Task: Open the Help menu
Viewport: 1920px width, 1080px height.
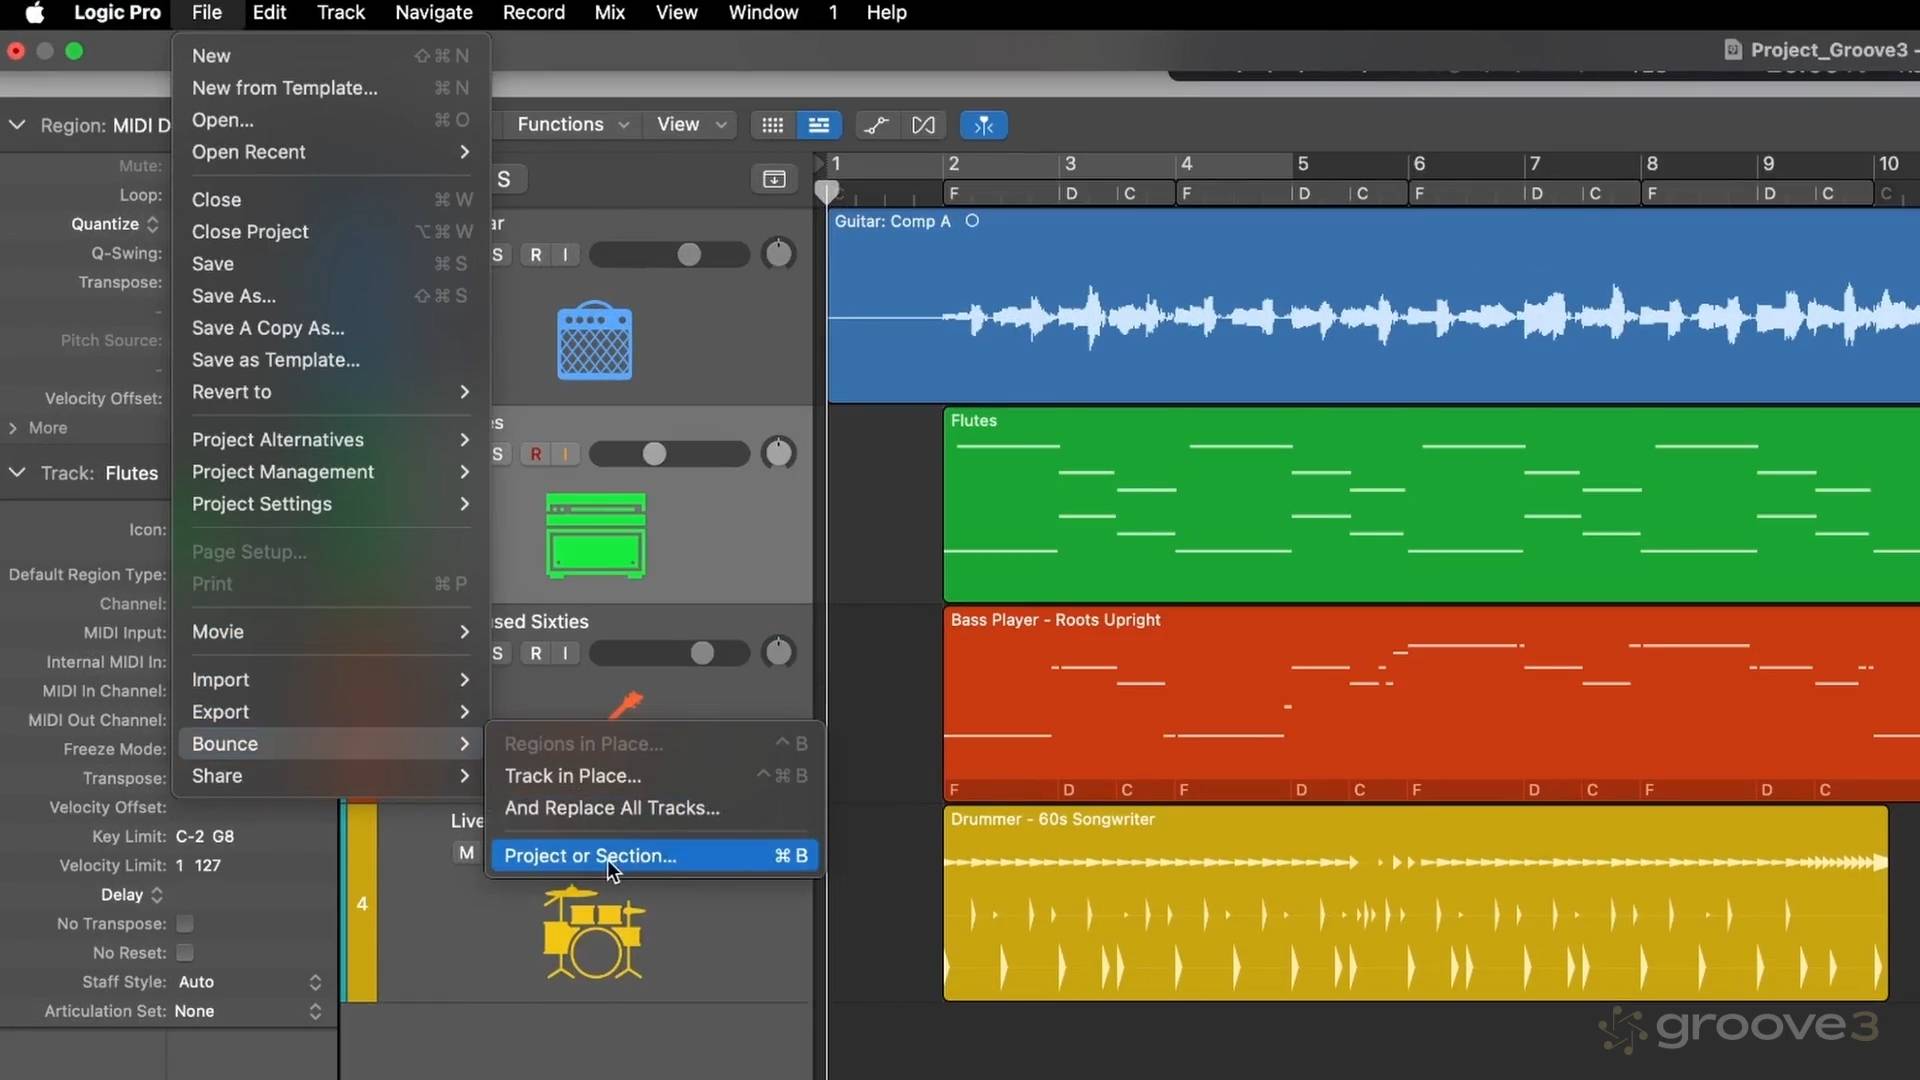Action: [886, 13]
